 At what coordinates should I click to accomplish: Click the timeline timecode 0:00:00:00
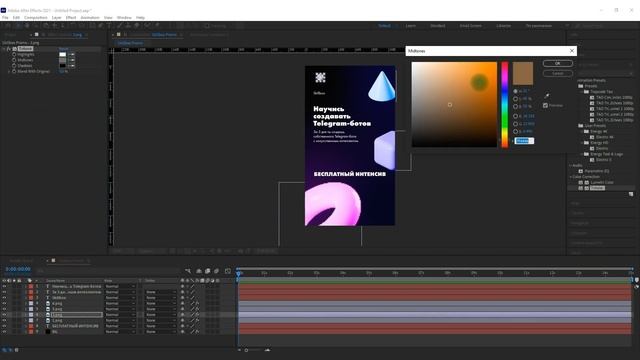coord(18,269)
